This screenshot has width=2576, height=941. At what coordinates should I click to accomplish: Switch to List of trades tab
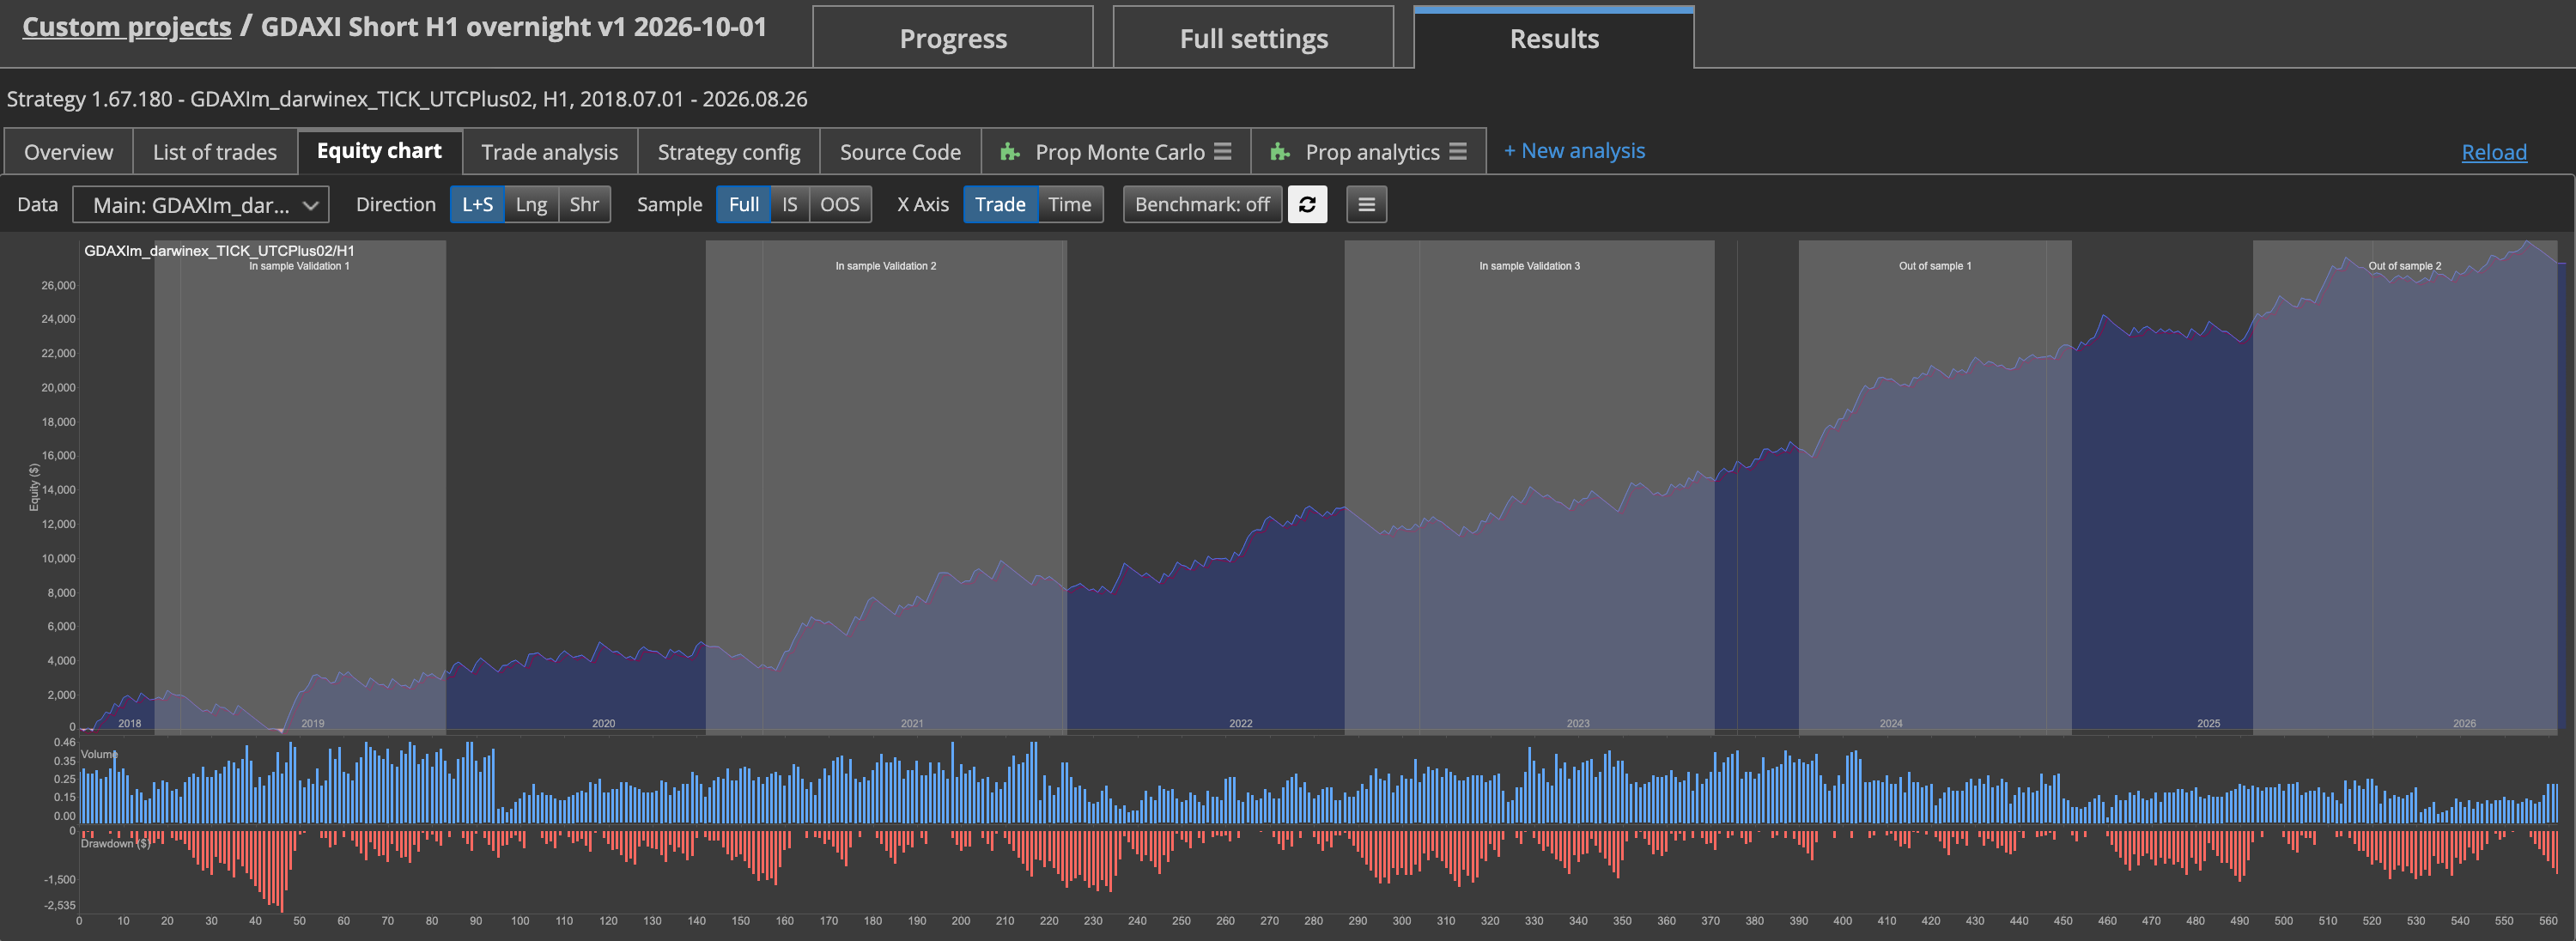(x=215, y=152)
